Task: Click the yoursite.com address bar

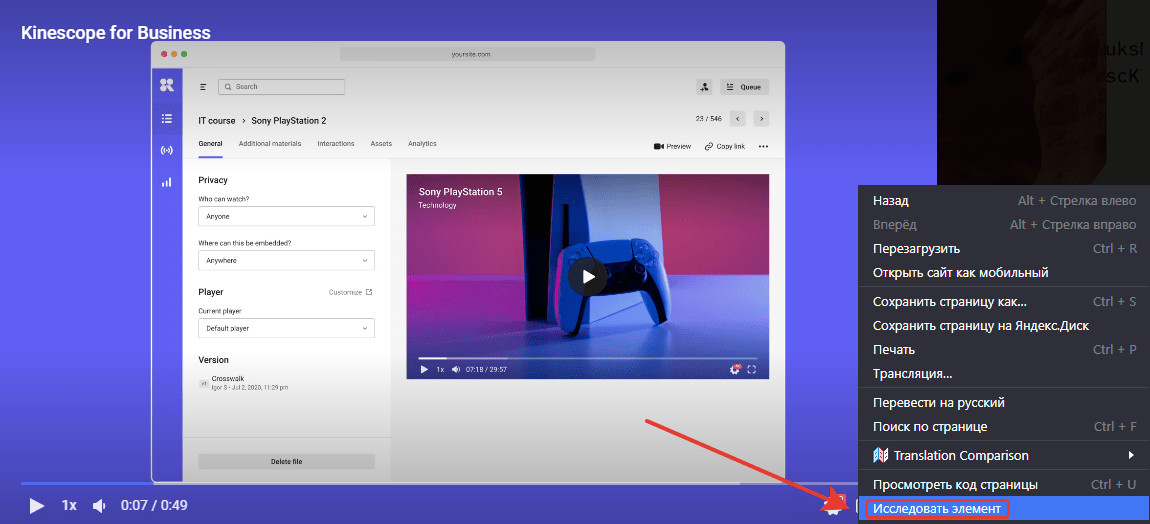Action: click(x=468, y=54)
